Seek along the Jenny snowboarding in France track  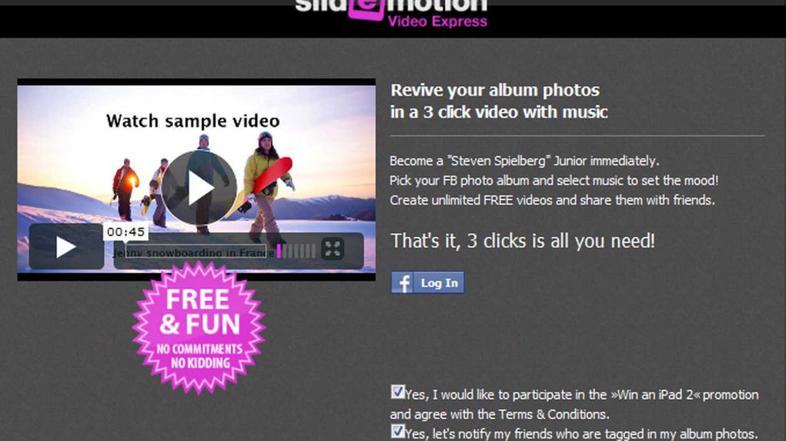193,252
